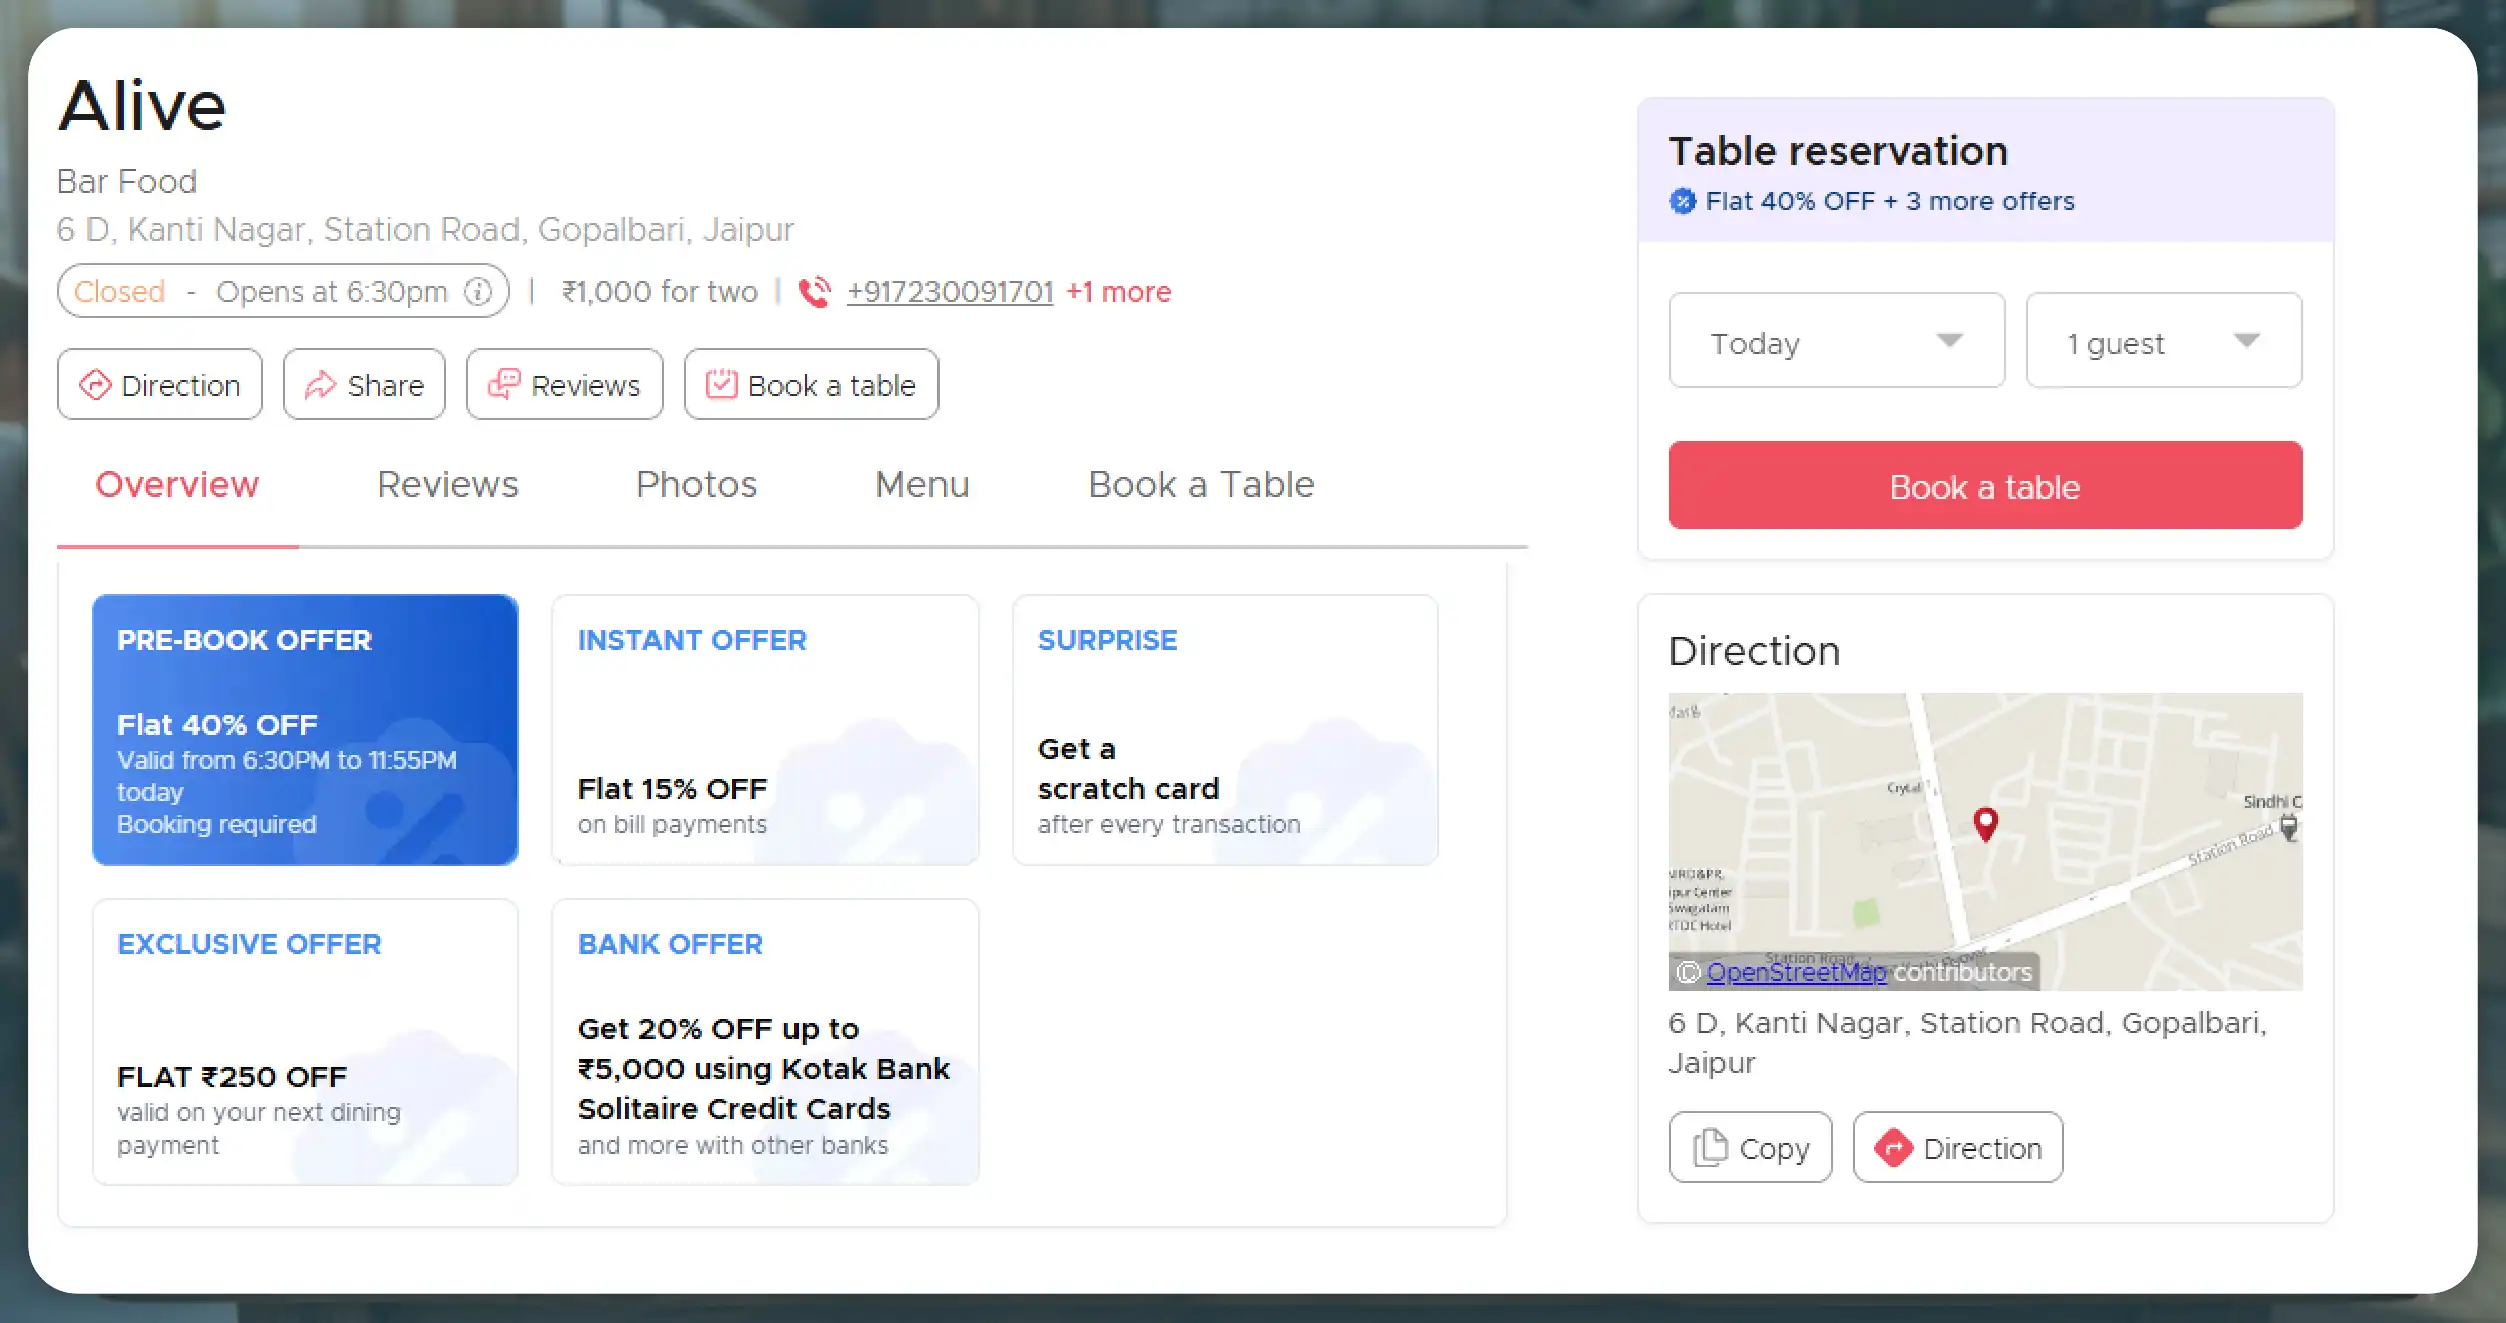Click the Direction map thumbnail
The image size is (2506, 1323).
(1985, 840)
